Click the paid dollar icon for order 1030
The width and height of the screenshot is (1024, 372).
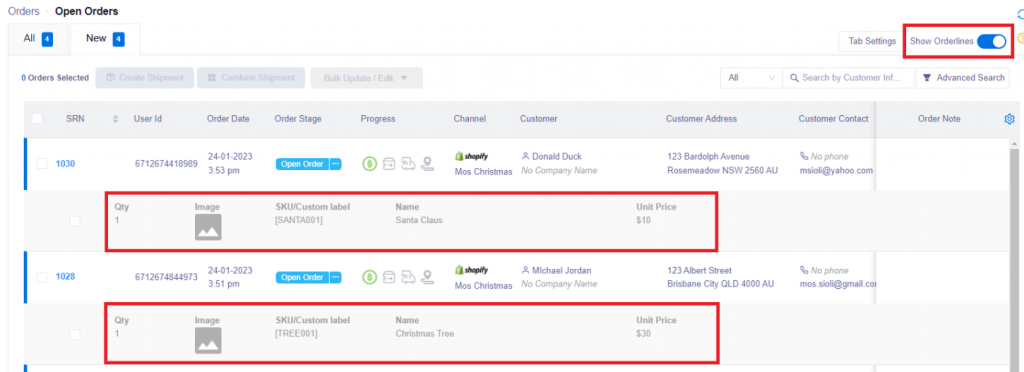370,164
